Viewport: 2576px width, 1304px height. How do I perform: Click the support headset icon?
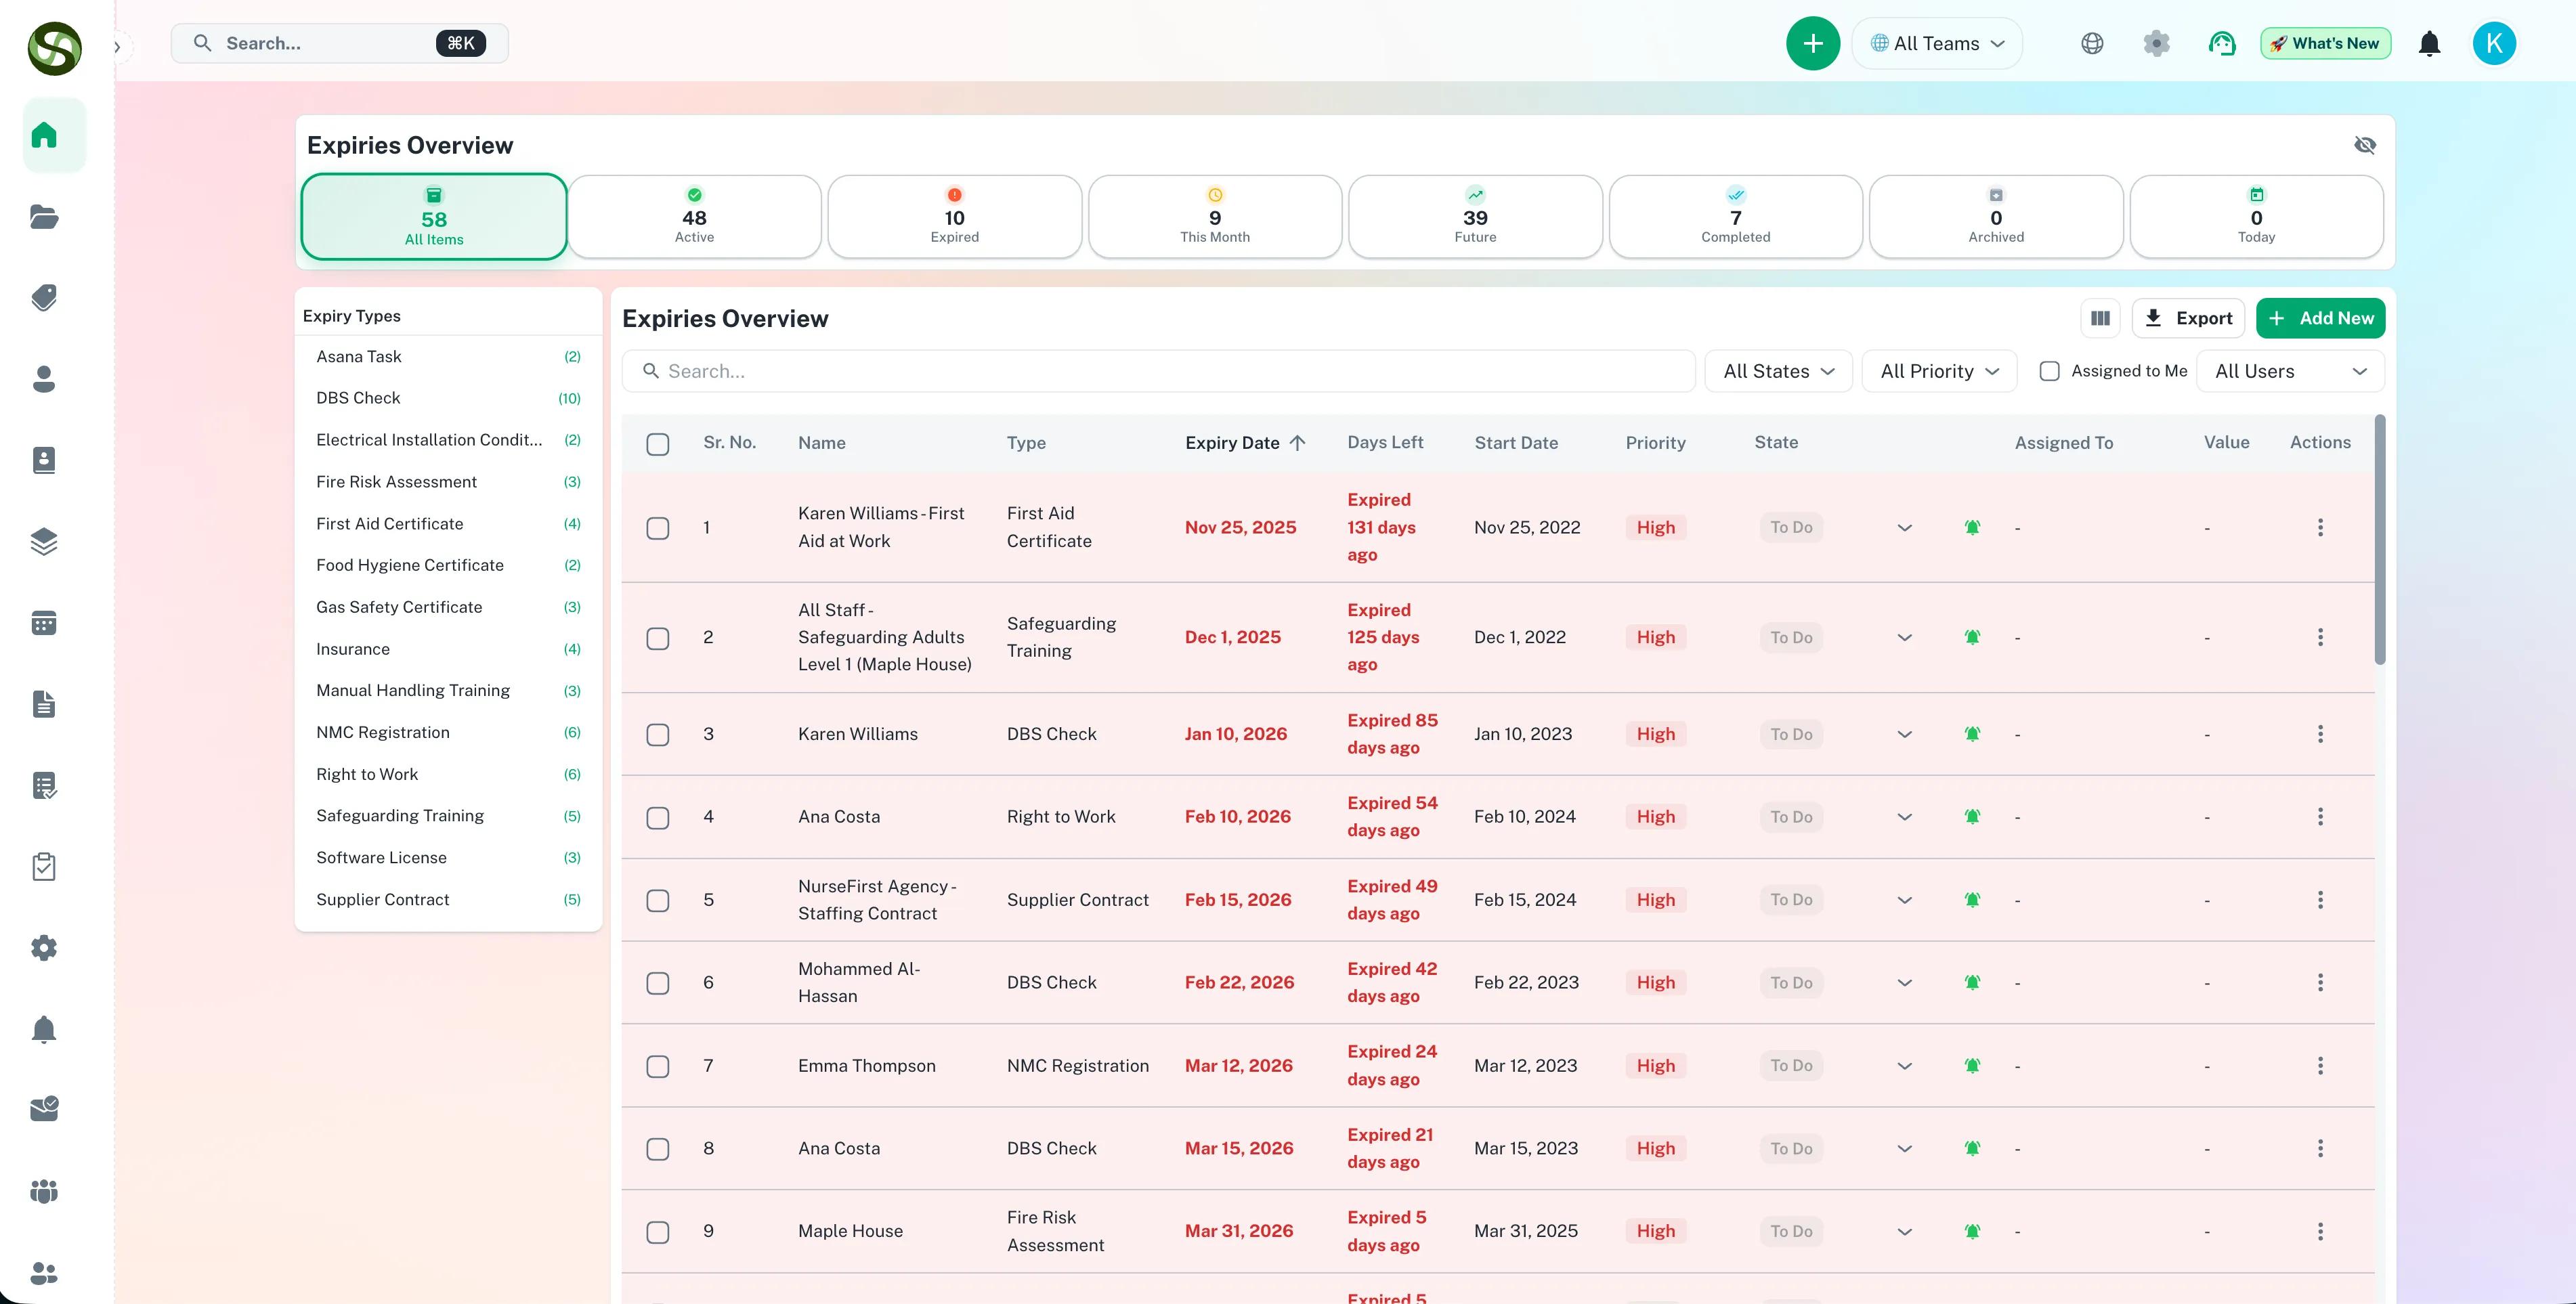[x=2221, y=43]
